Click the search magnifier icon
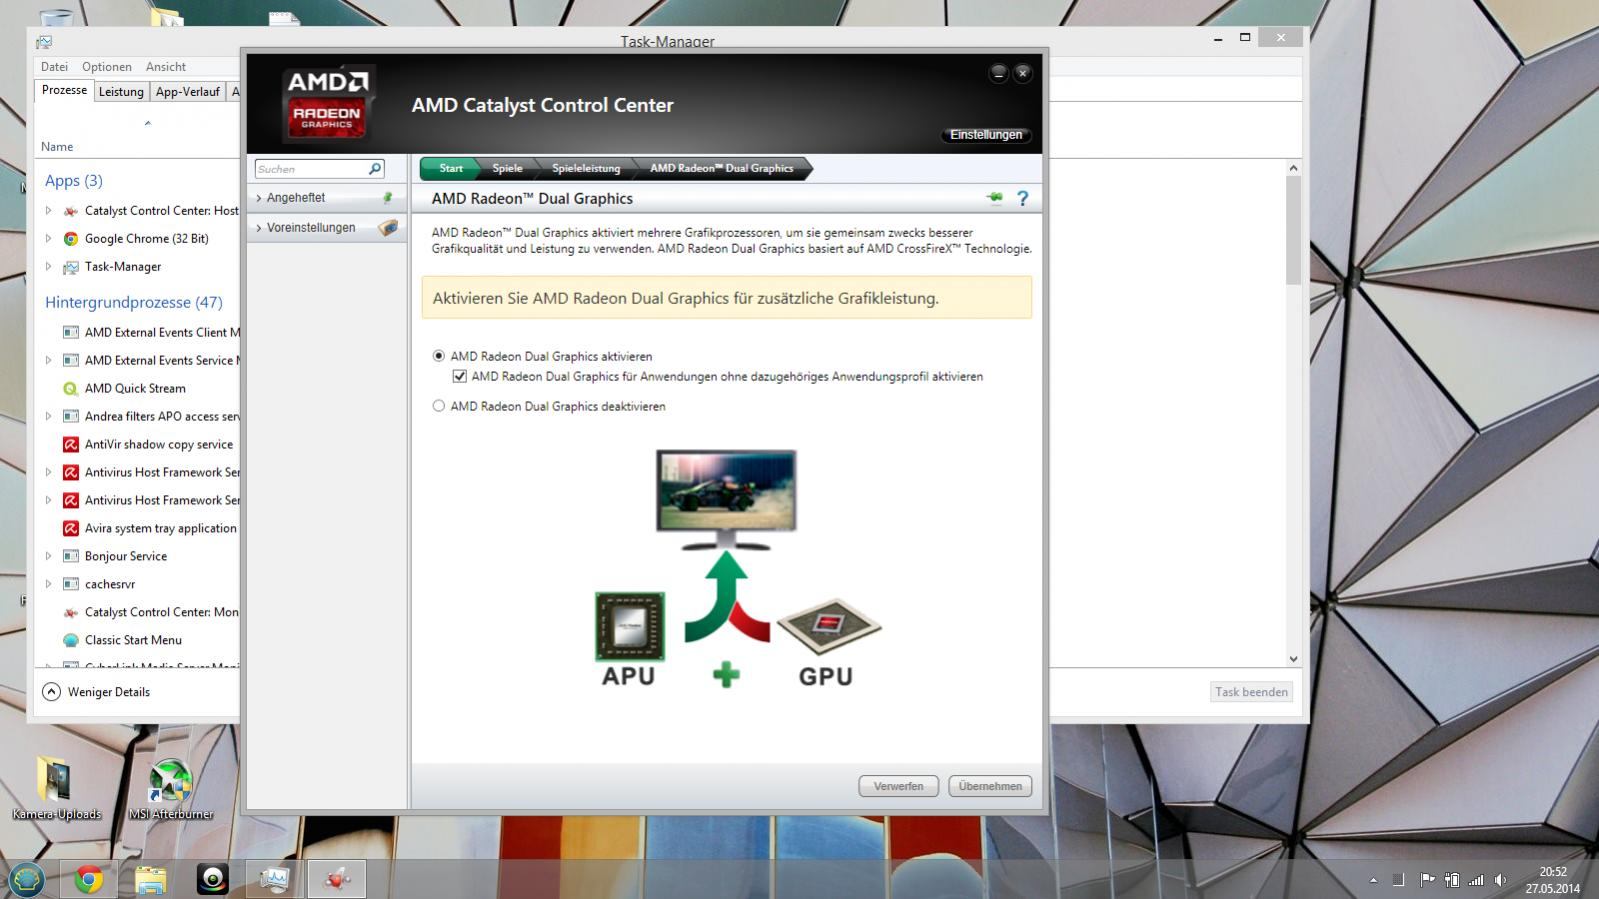This screenshot has height=899, width=1599. (x=375, y=169)
